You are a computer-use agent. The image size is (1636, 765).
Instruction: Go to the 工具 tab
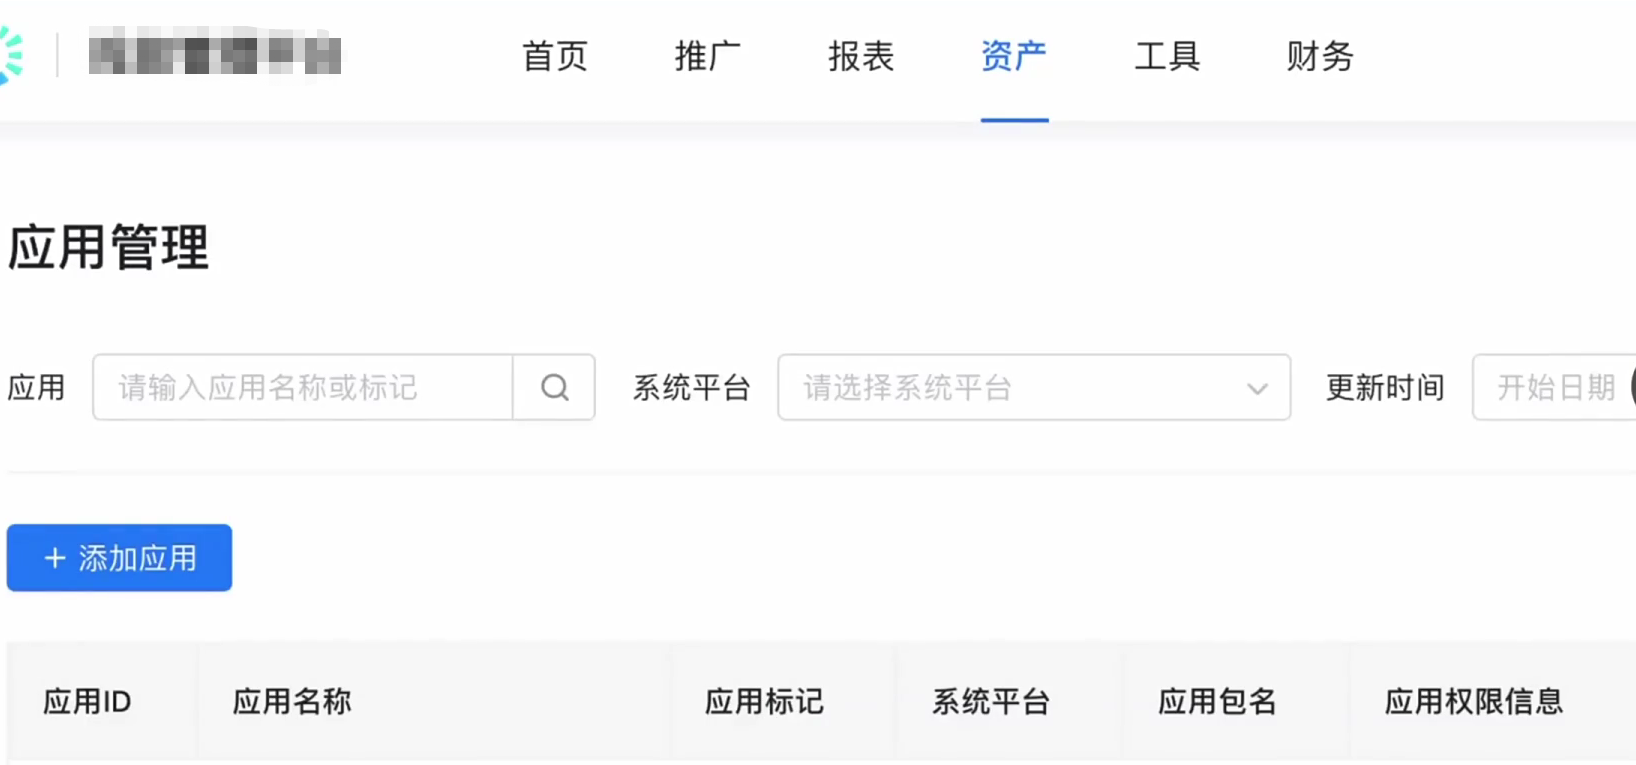(1167, 56)
